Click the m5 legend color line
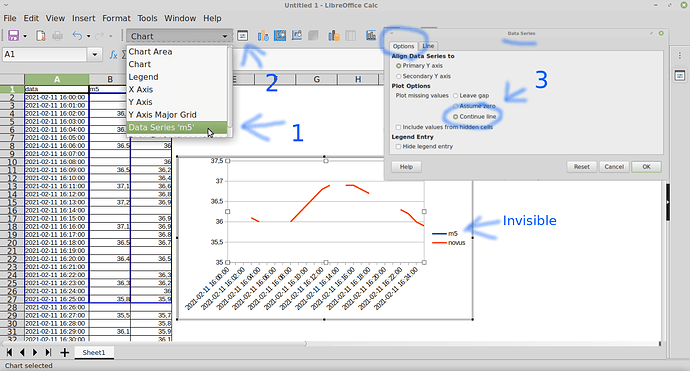The width and height of the screenshot is (690, 371). pos(439,234)
